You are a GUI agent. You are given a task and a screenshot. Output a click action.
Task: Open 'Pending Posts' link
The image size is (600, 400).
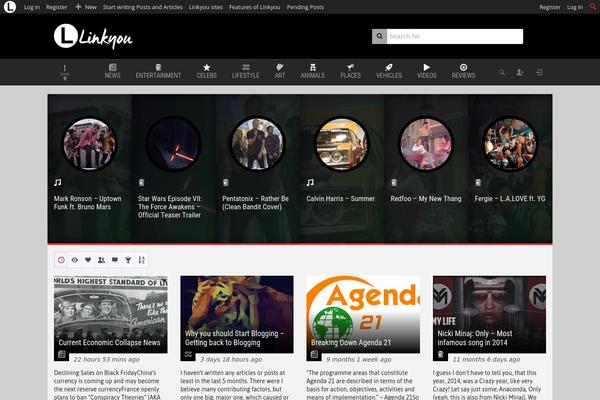click(305, 7)
